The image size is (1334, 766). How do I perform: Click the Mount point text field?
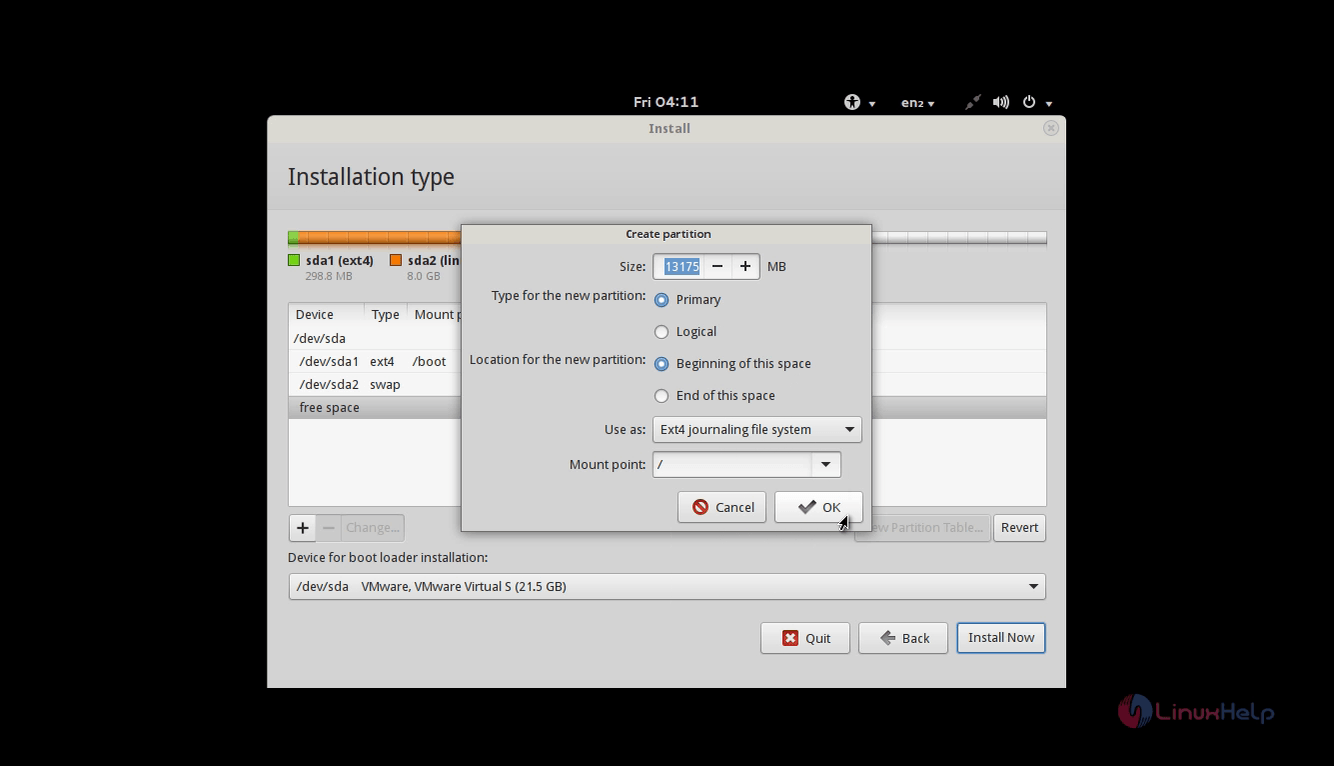pyautogui.click(x=732, y=464)
